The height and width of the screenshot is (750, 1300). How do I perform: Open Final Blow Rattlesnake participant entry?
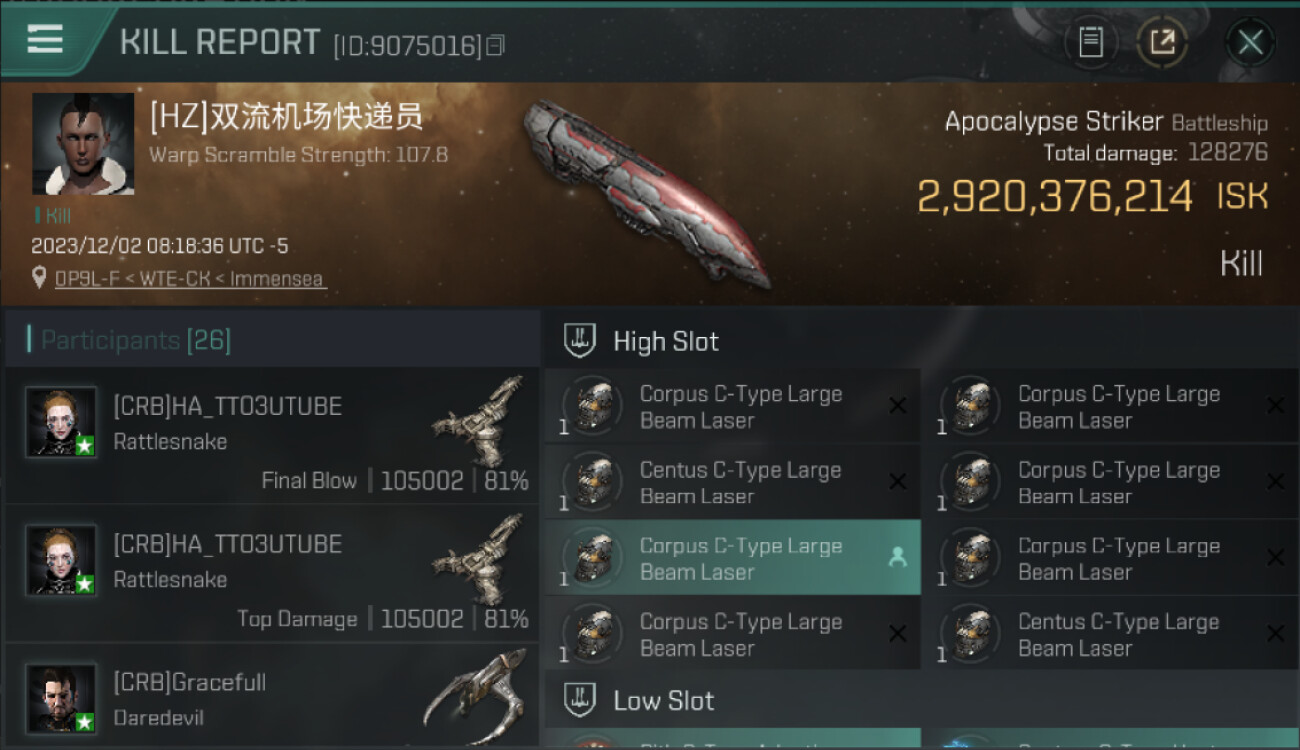click(272, 435)
